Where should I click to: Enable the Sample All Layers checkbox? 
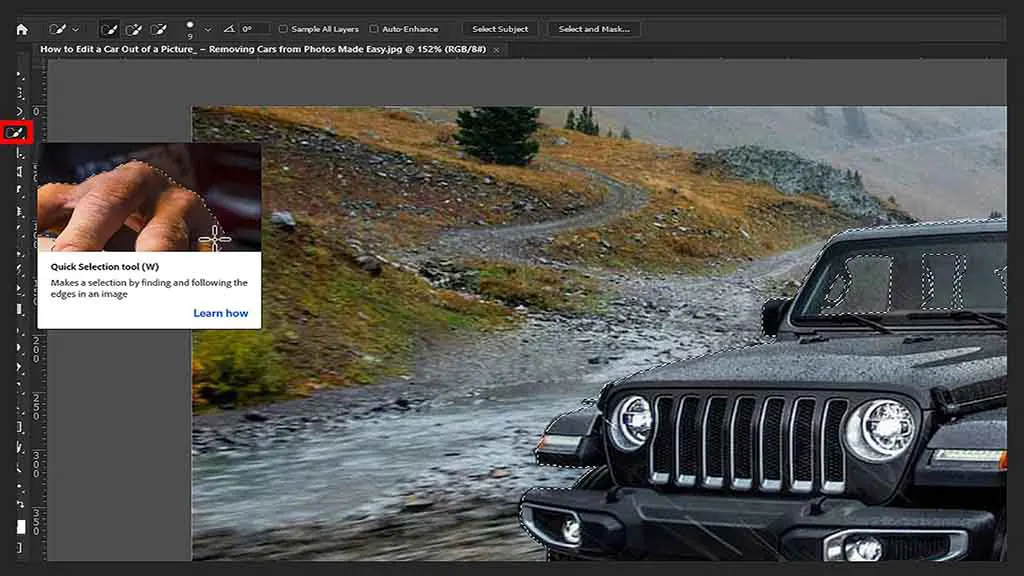point(283,29)
